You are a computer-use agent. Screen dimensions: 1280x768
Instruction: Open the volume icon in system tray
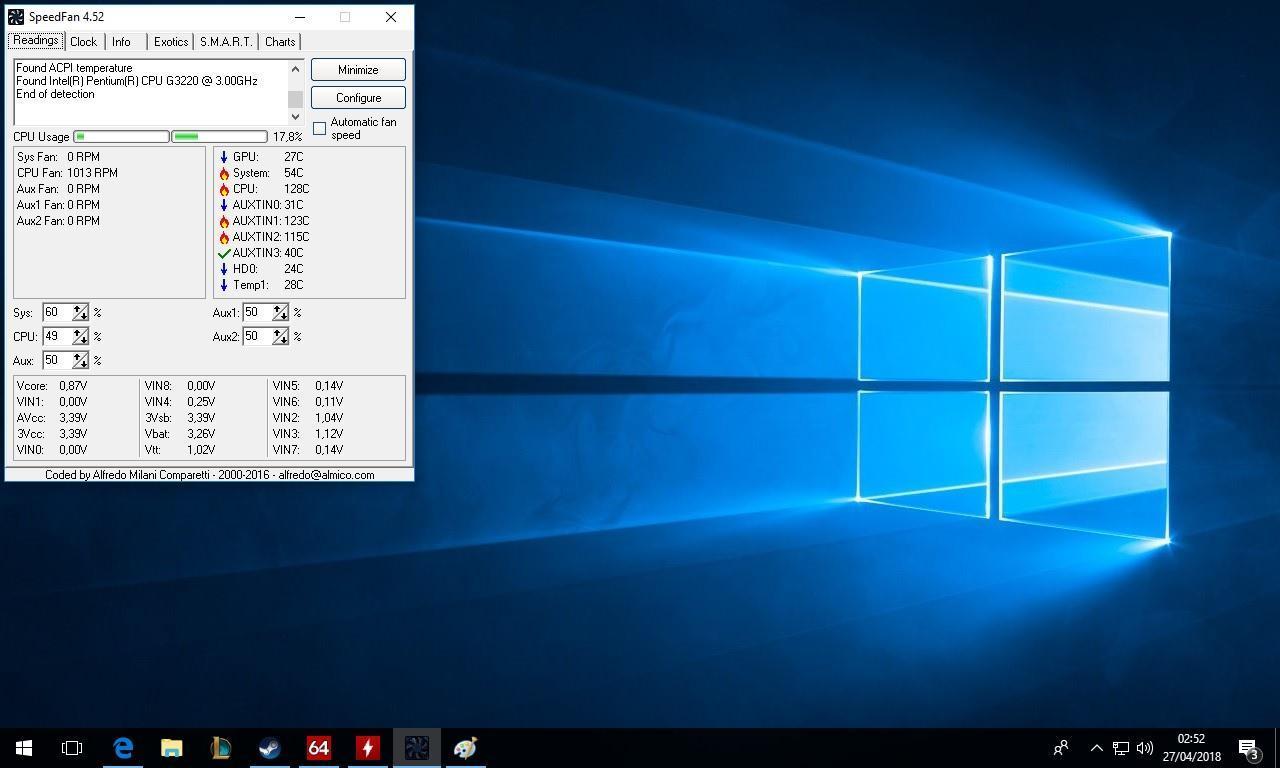[x=1145, y=748]
